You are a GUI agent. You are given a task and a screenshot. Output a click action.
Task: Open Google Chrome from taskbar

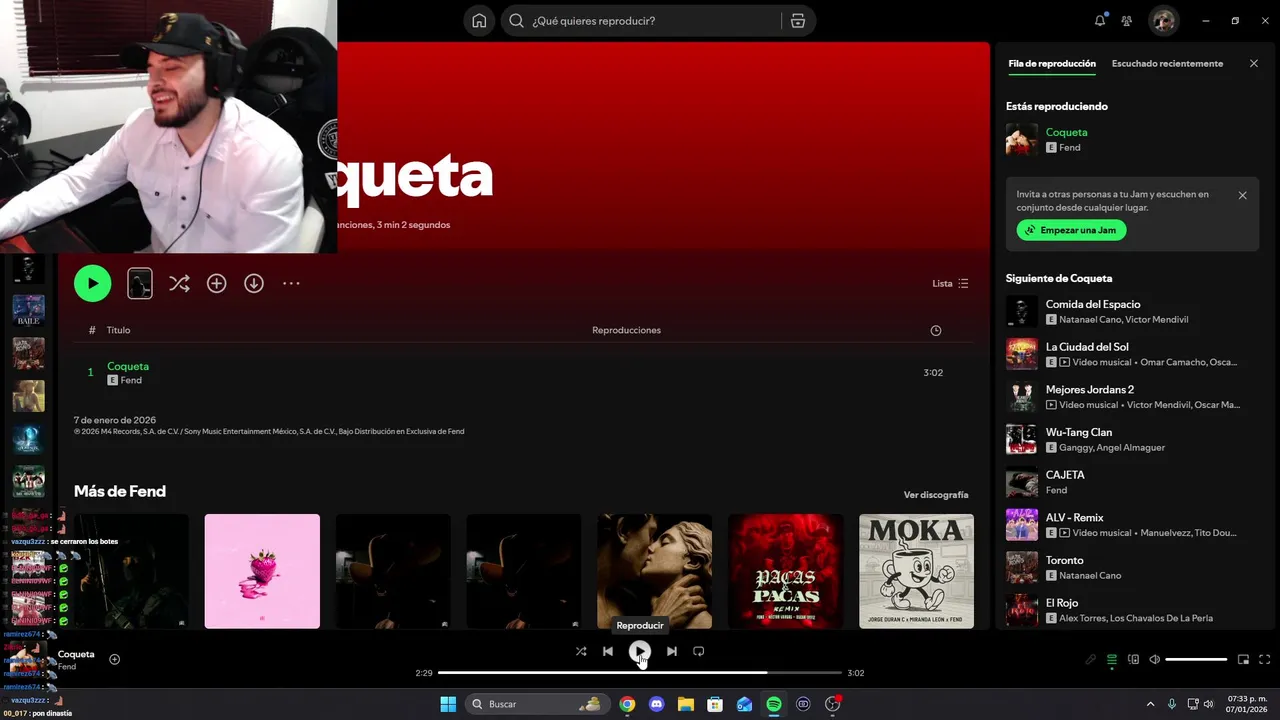pos(627,704)
